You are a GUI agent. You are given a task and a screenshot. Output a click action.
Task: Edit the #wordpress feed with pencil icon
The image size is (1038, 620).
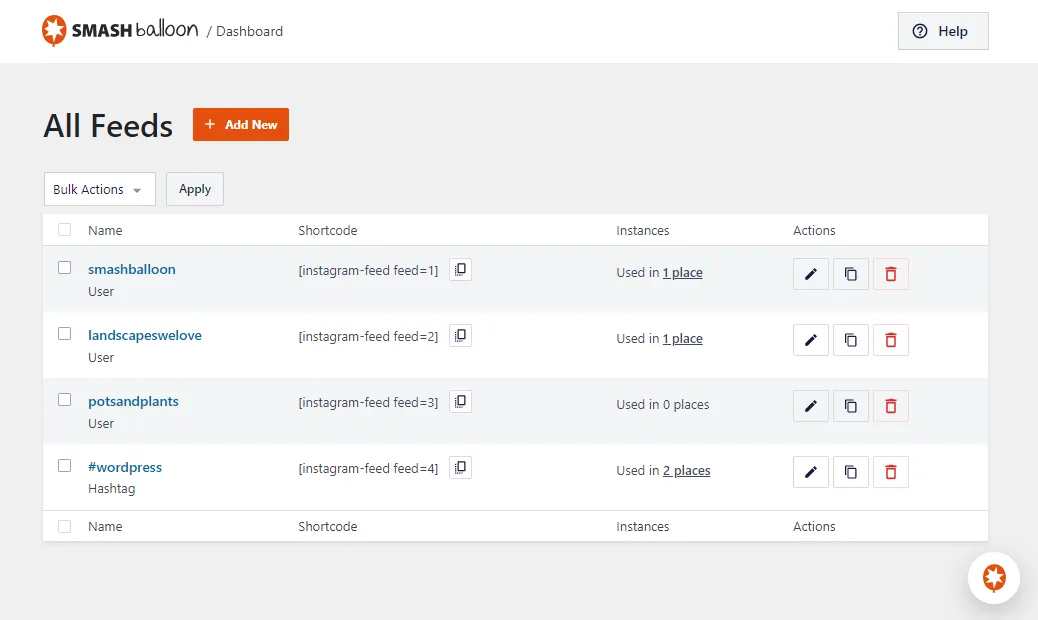811,472
